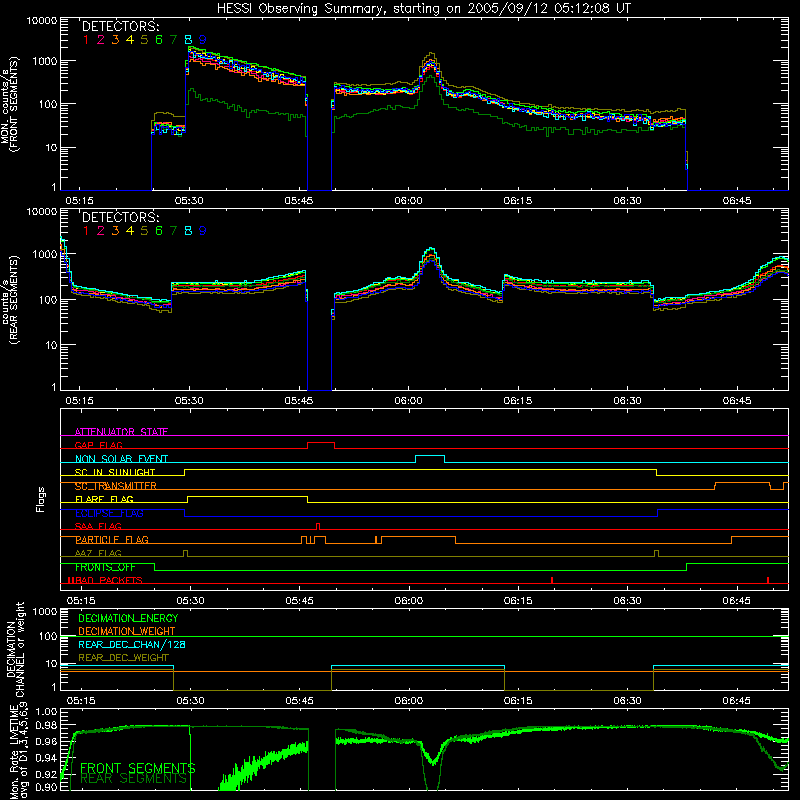Click 06:00 tick under the decimation plot
The image size is (800, 800).
409,701
